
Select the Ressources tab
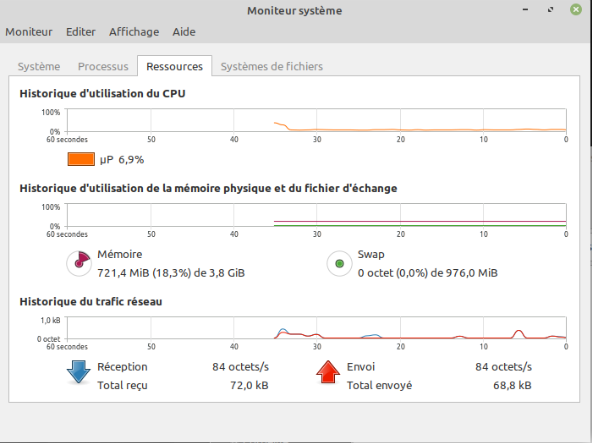click(x=174, y=66)
